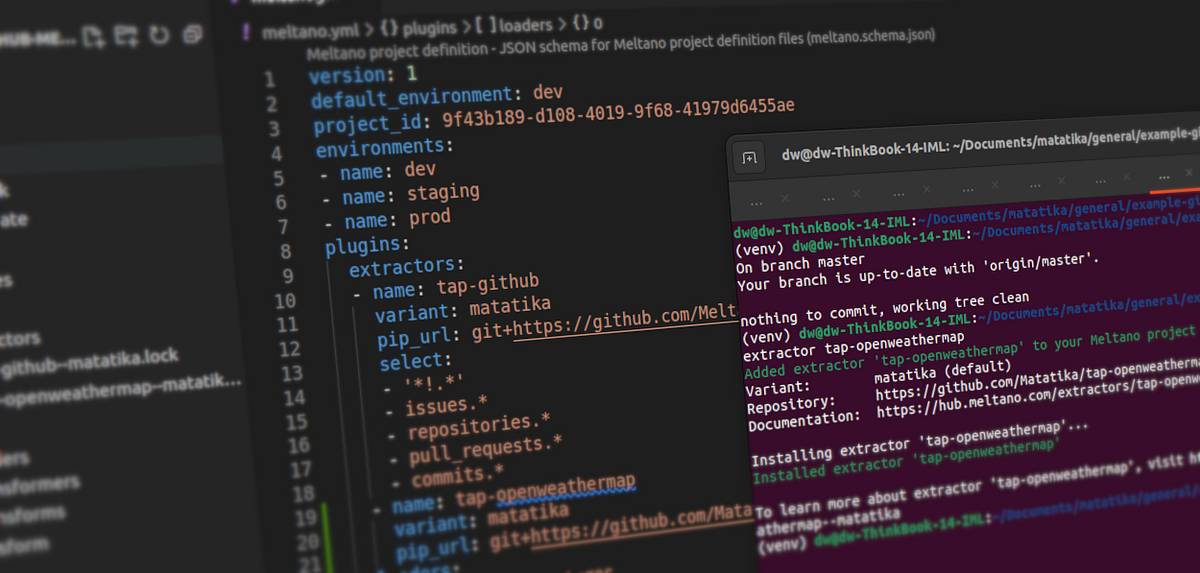Click the 'issues.*' select entry
This screenshot has height=573, width=1200.
pyautogui.click(x=446, y=407)
